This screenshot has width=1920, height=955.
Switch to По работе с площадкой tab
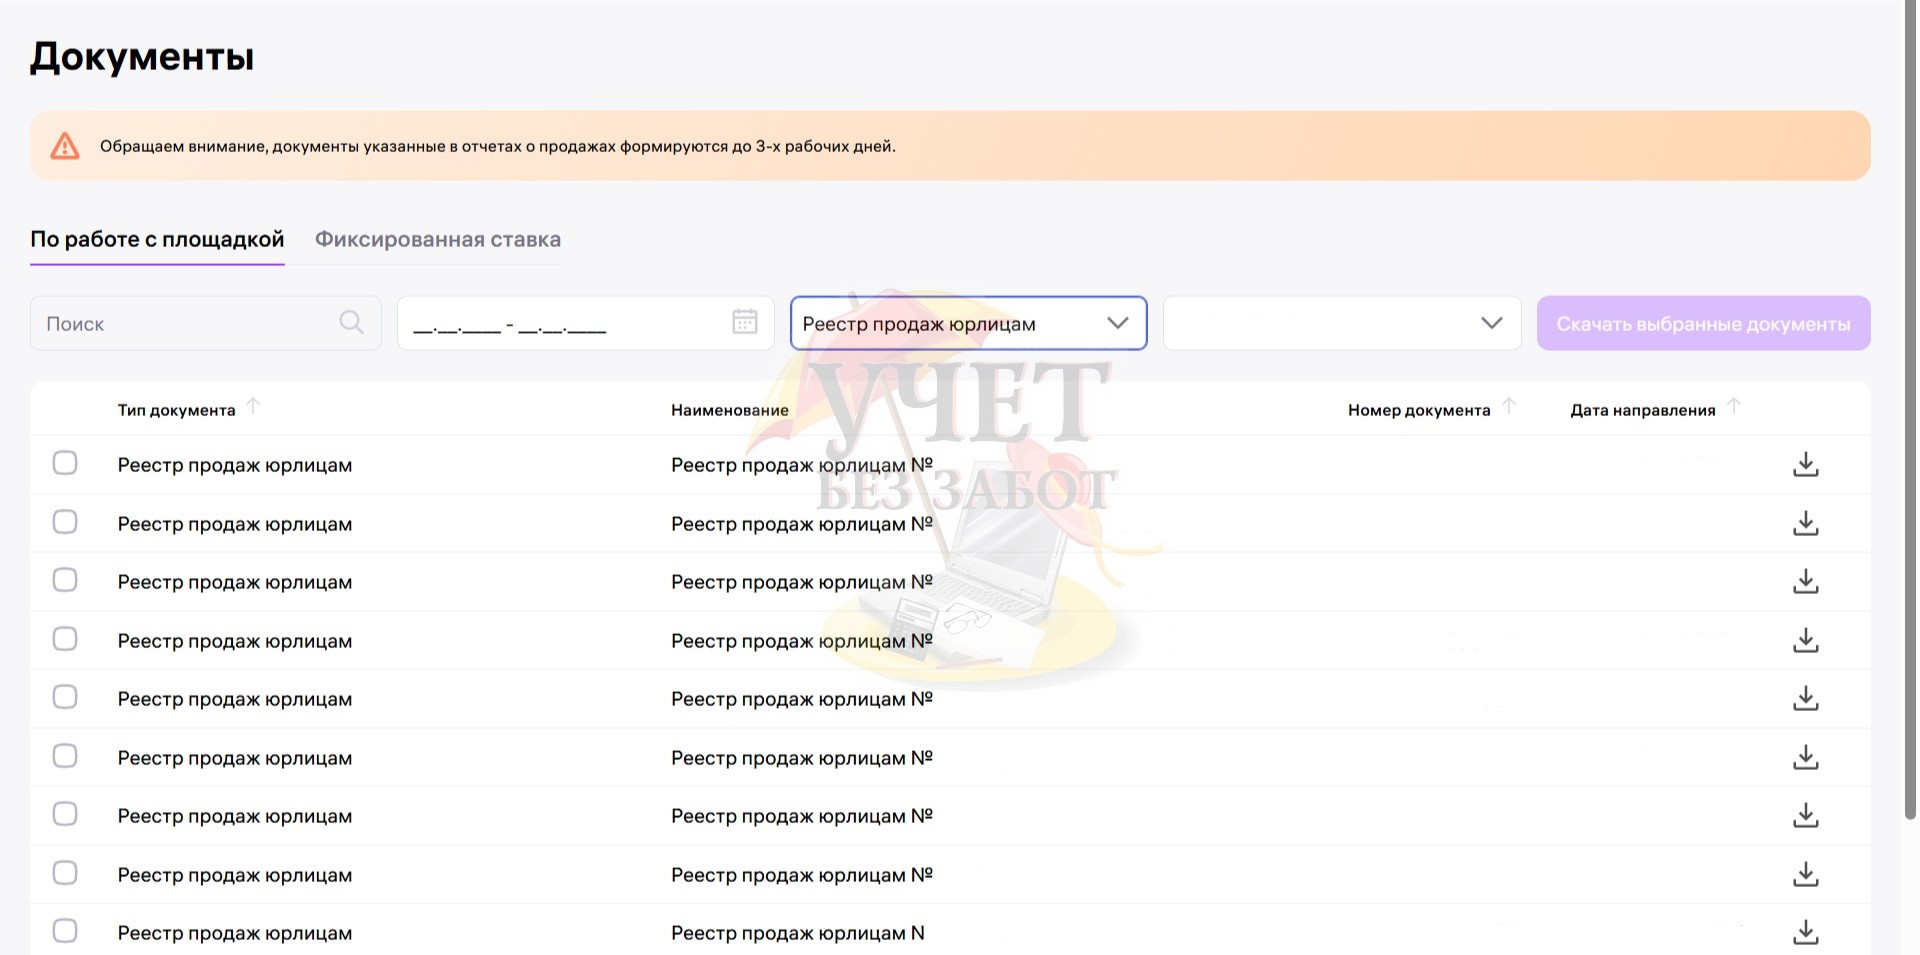(157, 240)
